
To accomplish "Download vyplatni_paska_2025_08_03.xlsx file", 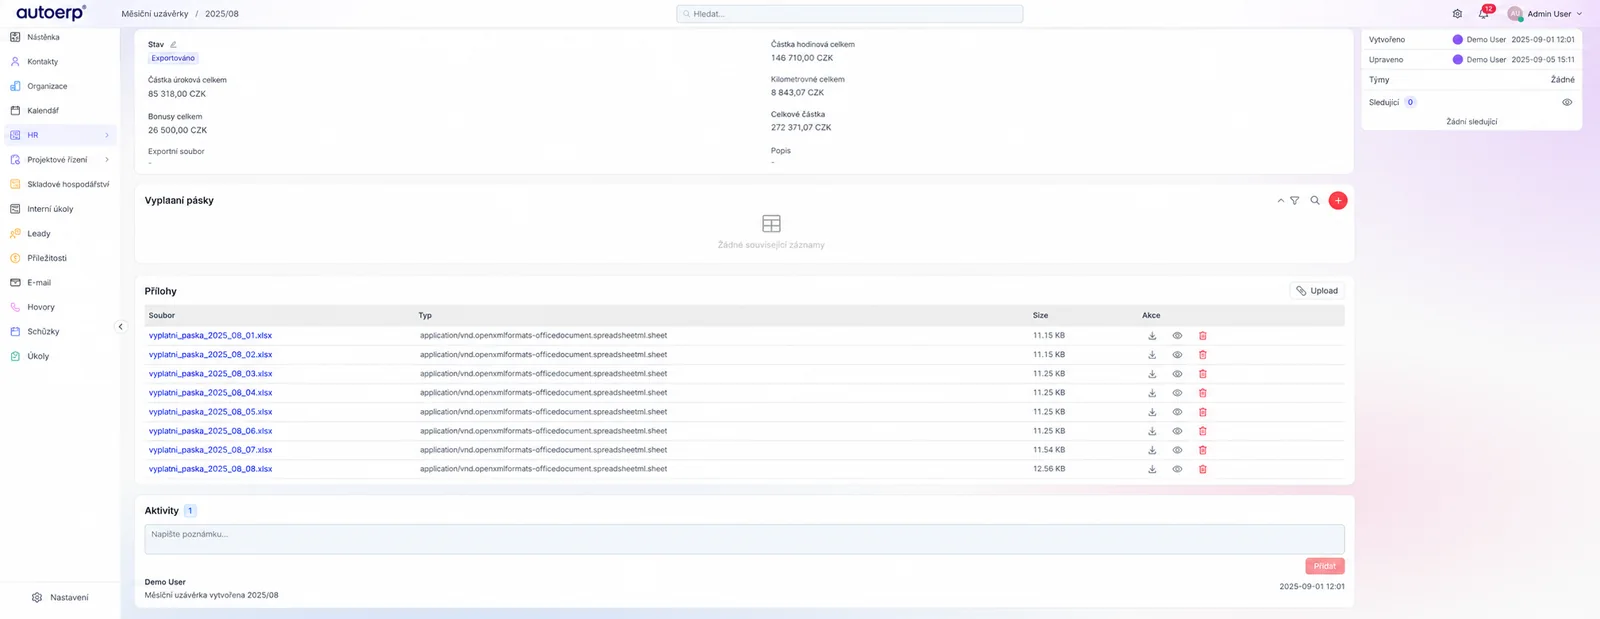I will (1152, 374).
